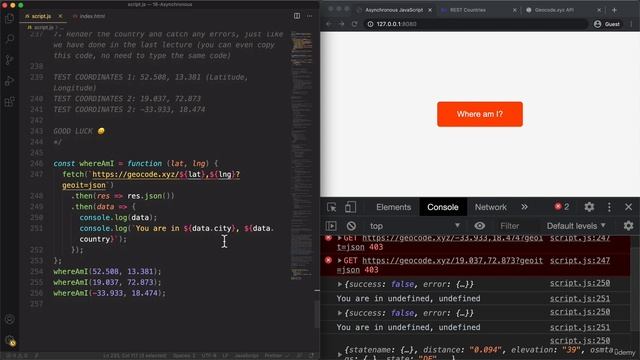The width and height of the screenshot is (640, 360).
Task: Open first script.js:251 source link
Action: pos(580,298)
